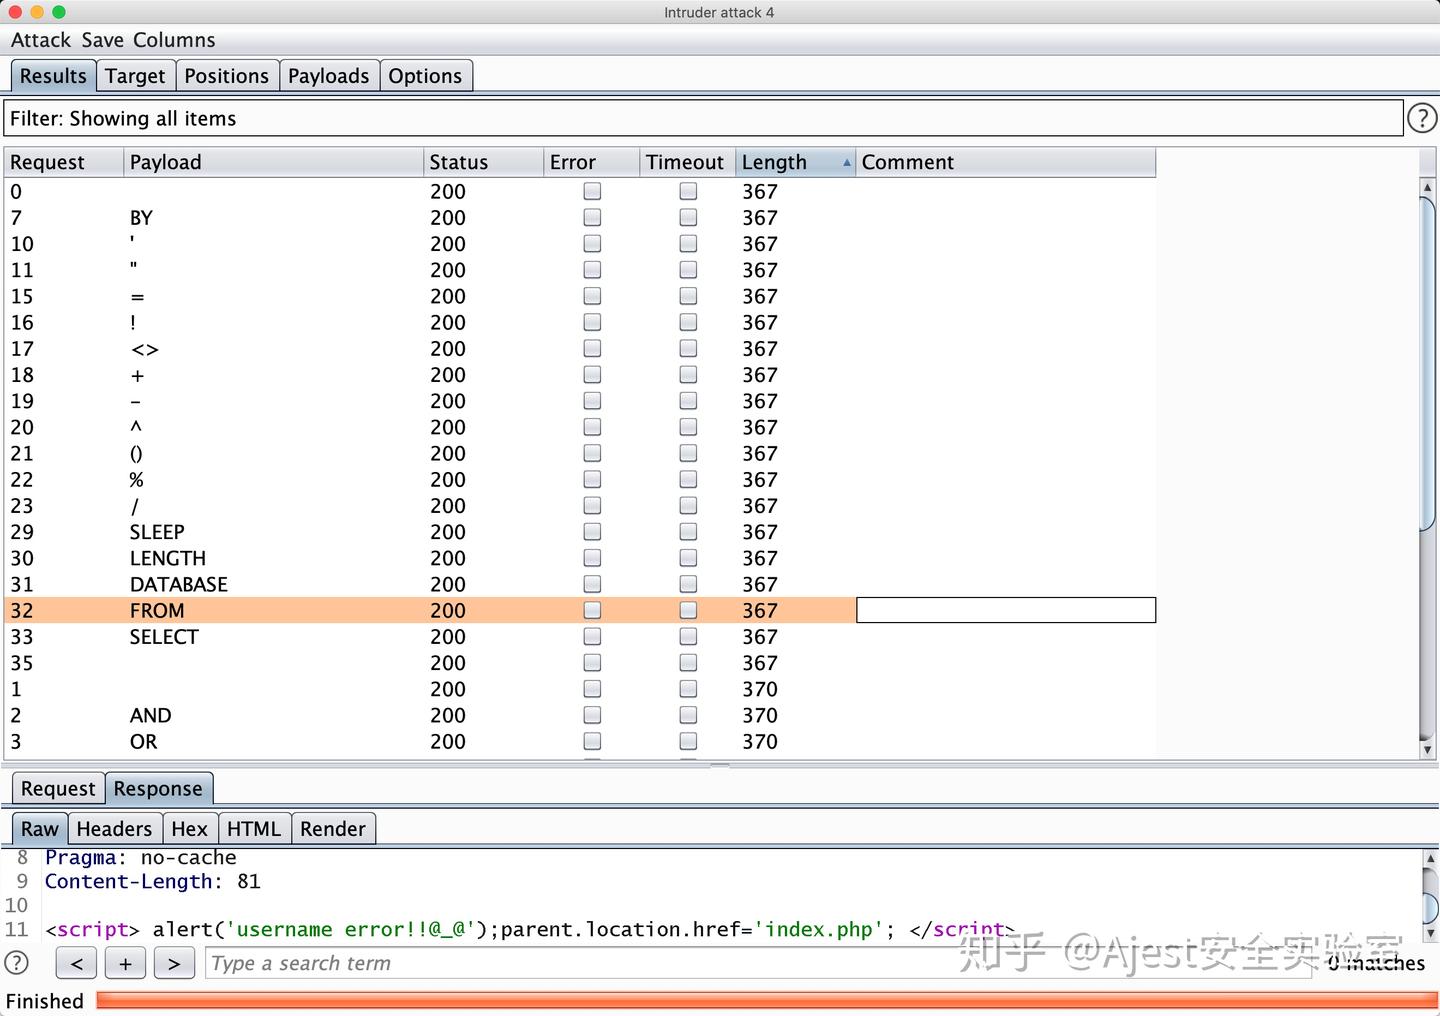Screen dimensions: 1440x1016
Task: Go to the previous search match
Action: pyautogui.click(x=77, y=963)
